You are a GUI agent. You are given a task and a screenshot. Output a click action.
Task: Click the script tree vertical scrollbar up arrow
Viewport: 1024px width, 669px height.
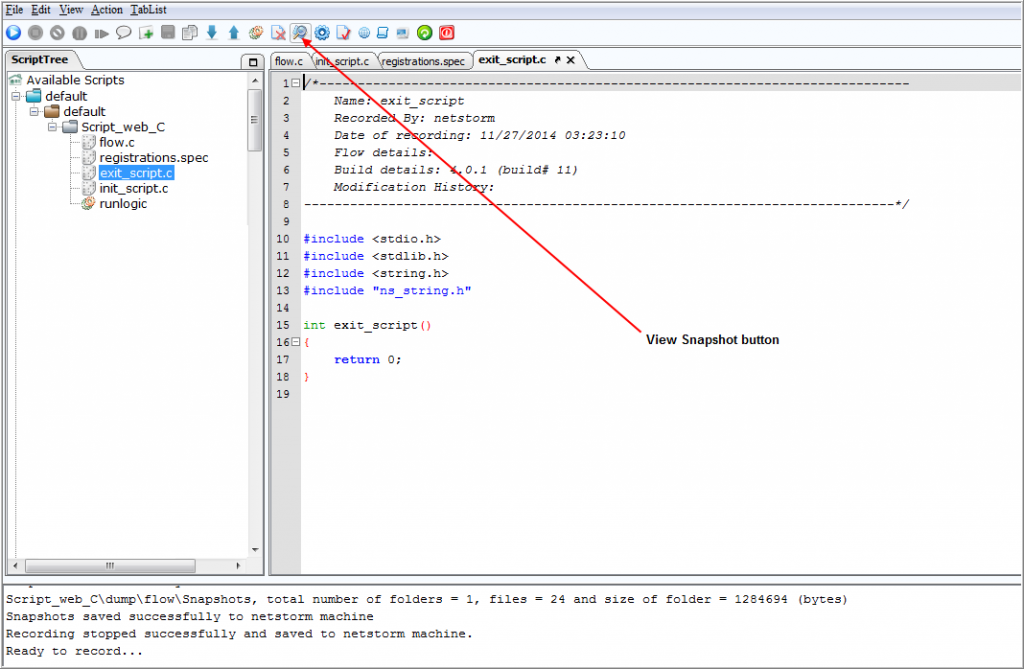coord(255,80)
